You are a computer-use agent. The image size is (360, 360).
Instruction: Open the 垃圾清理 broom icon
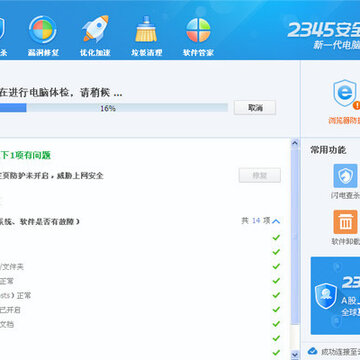(x=146, y=29)
